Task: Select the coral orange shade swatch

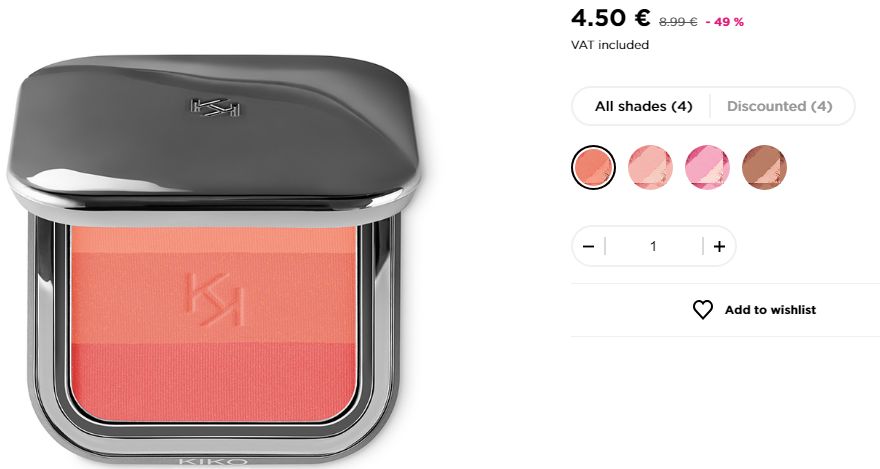Action: coord(593,167)
